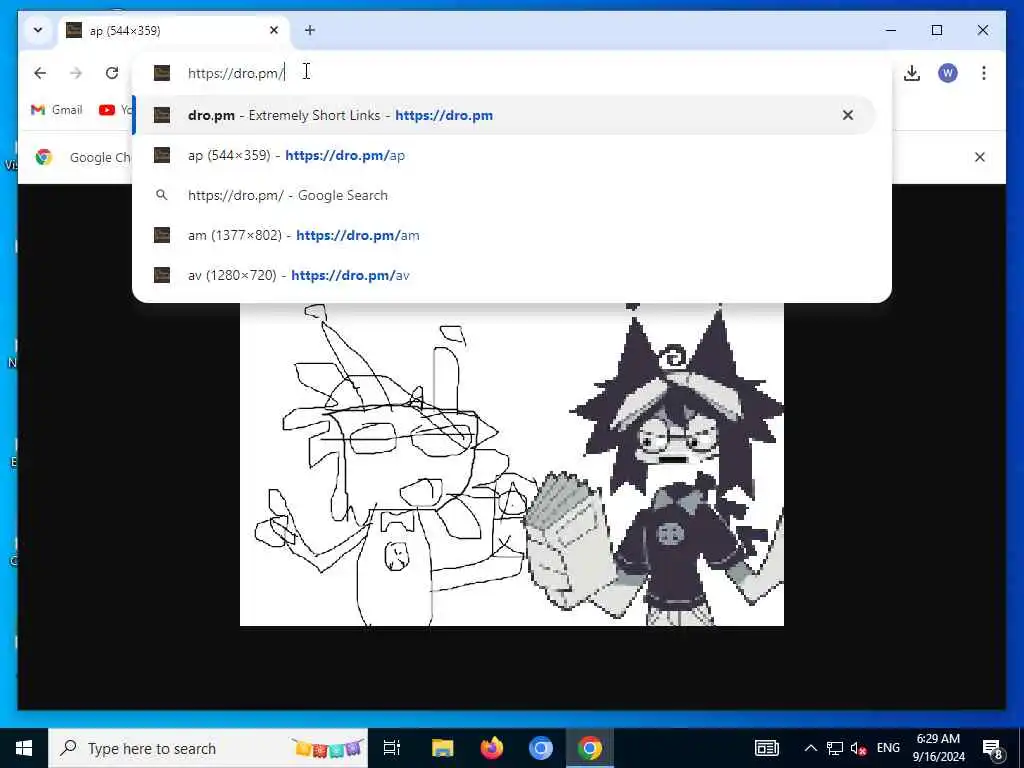This screenshot has height=768, width=1024.
Task: Open a new tab with plus button
Action: click(310, 30)
